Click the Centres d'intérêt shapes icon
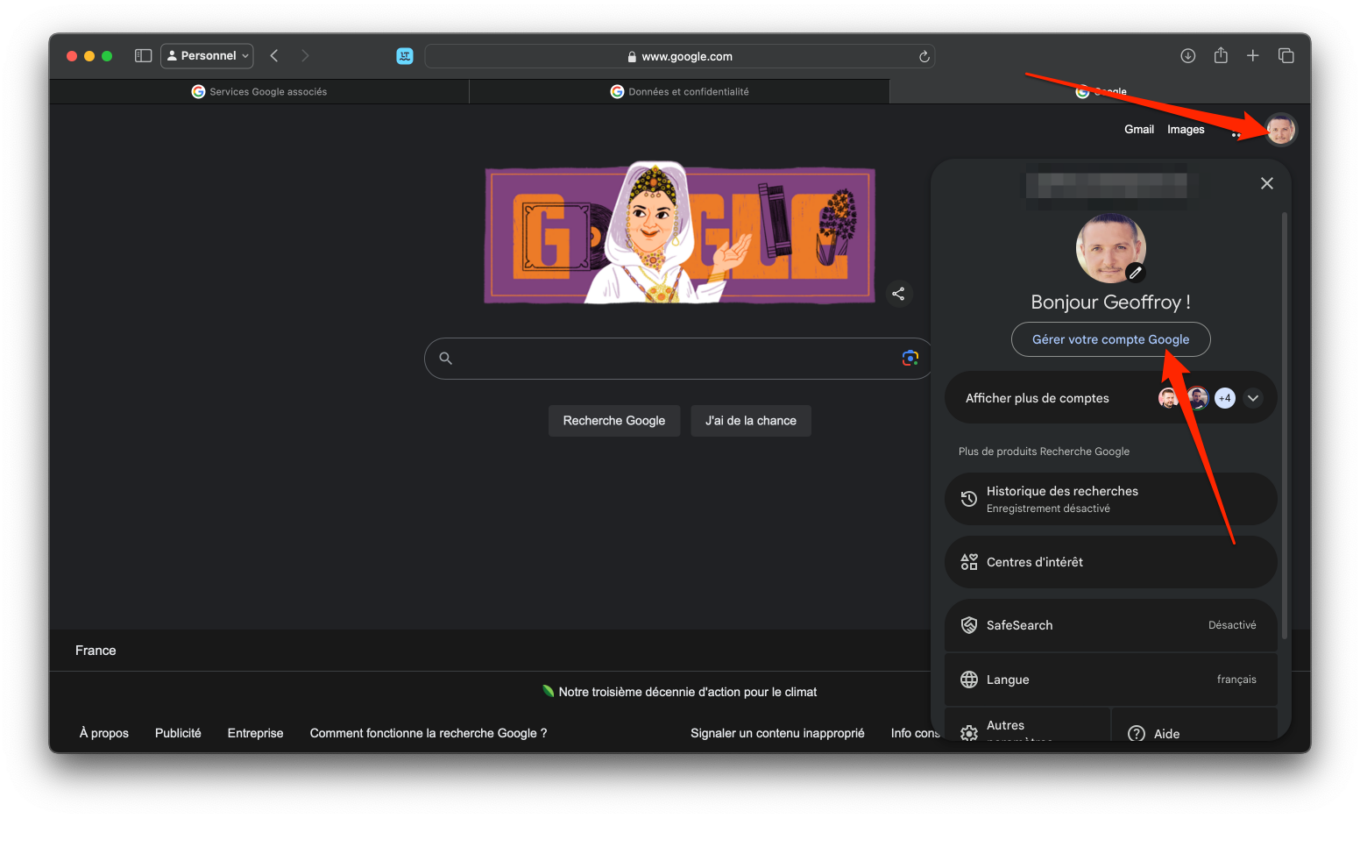1360x854 pixels. [969, 562]
